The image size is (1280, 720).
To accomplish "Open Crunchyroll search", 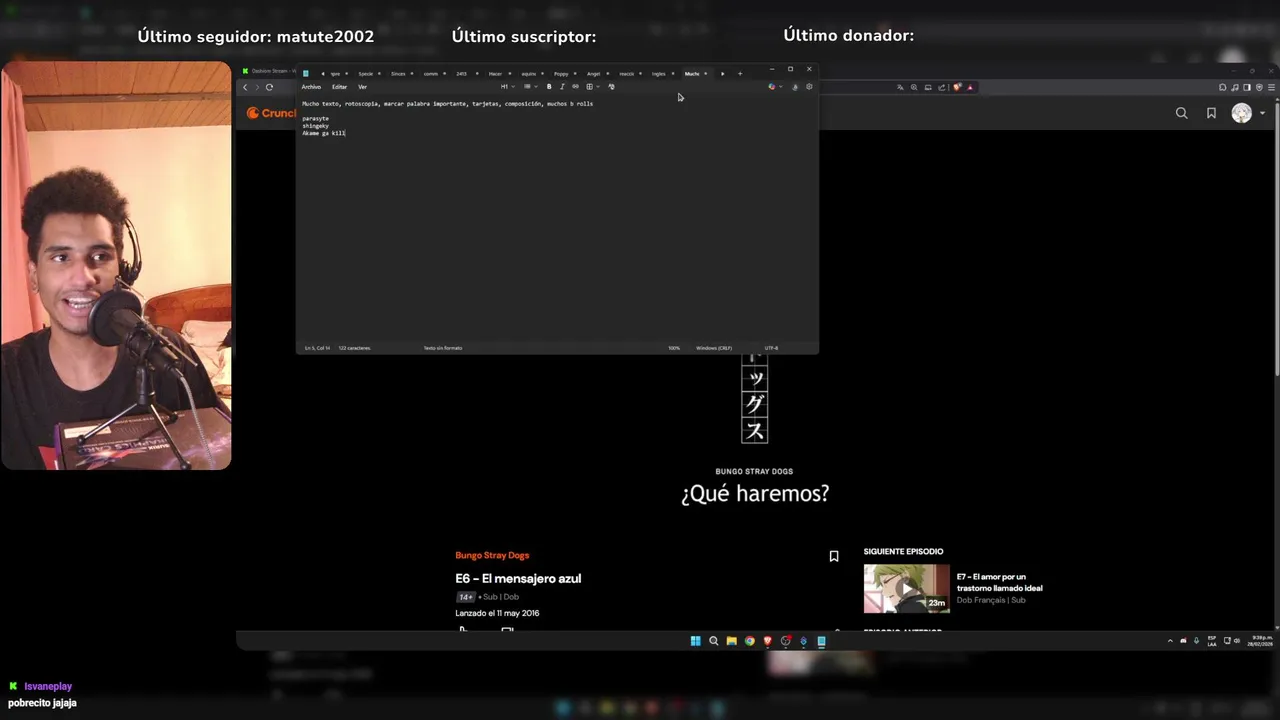I will [x=1182, y=113].
